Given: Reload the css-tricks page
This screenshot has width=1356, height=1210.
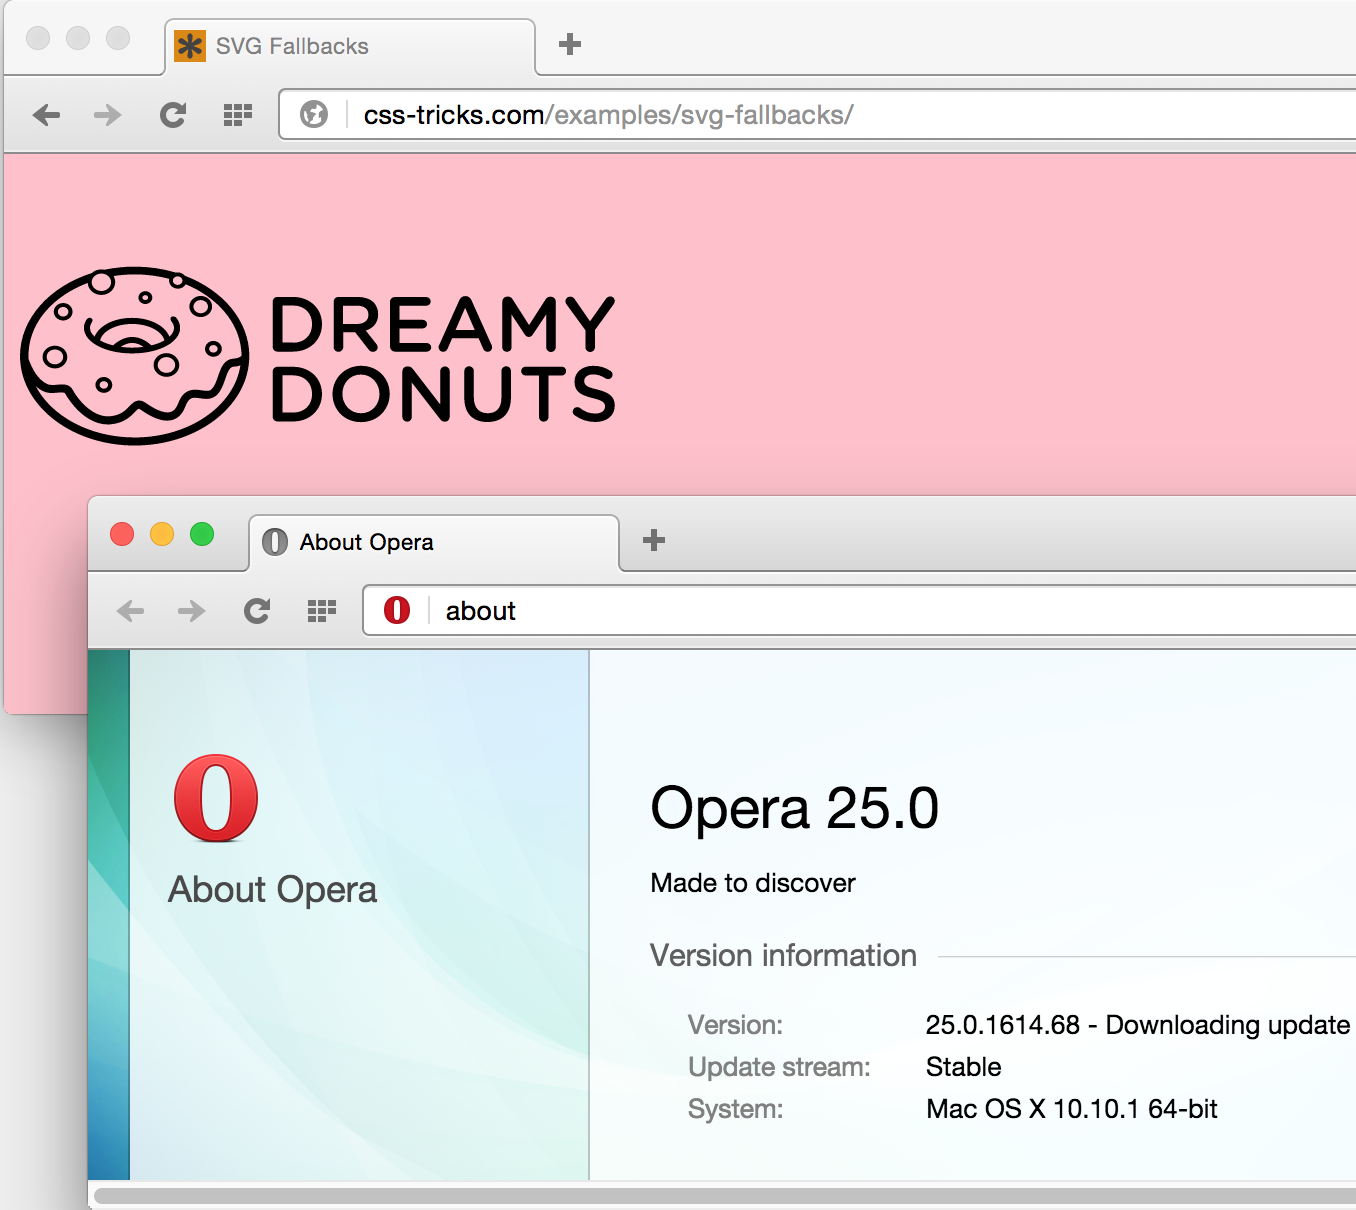Looking at the screenshot, I should 173,115.
